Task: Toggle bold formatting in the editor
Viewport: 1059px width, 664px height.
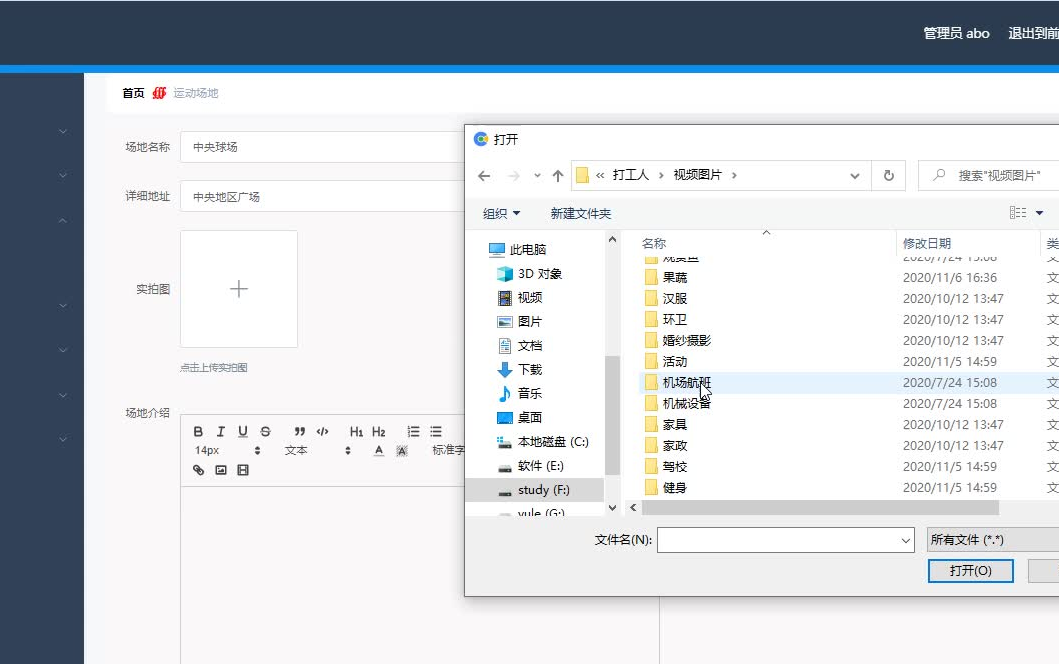Action: pyautogui.click(x=200, y=431)
